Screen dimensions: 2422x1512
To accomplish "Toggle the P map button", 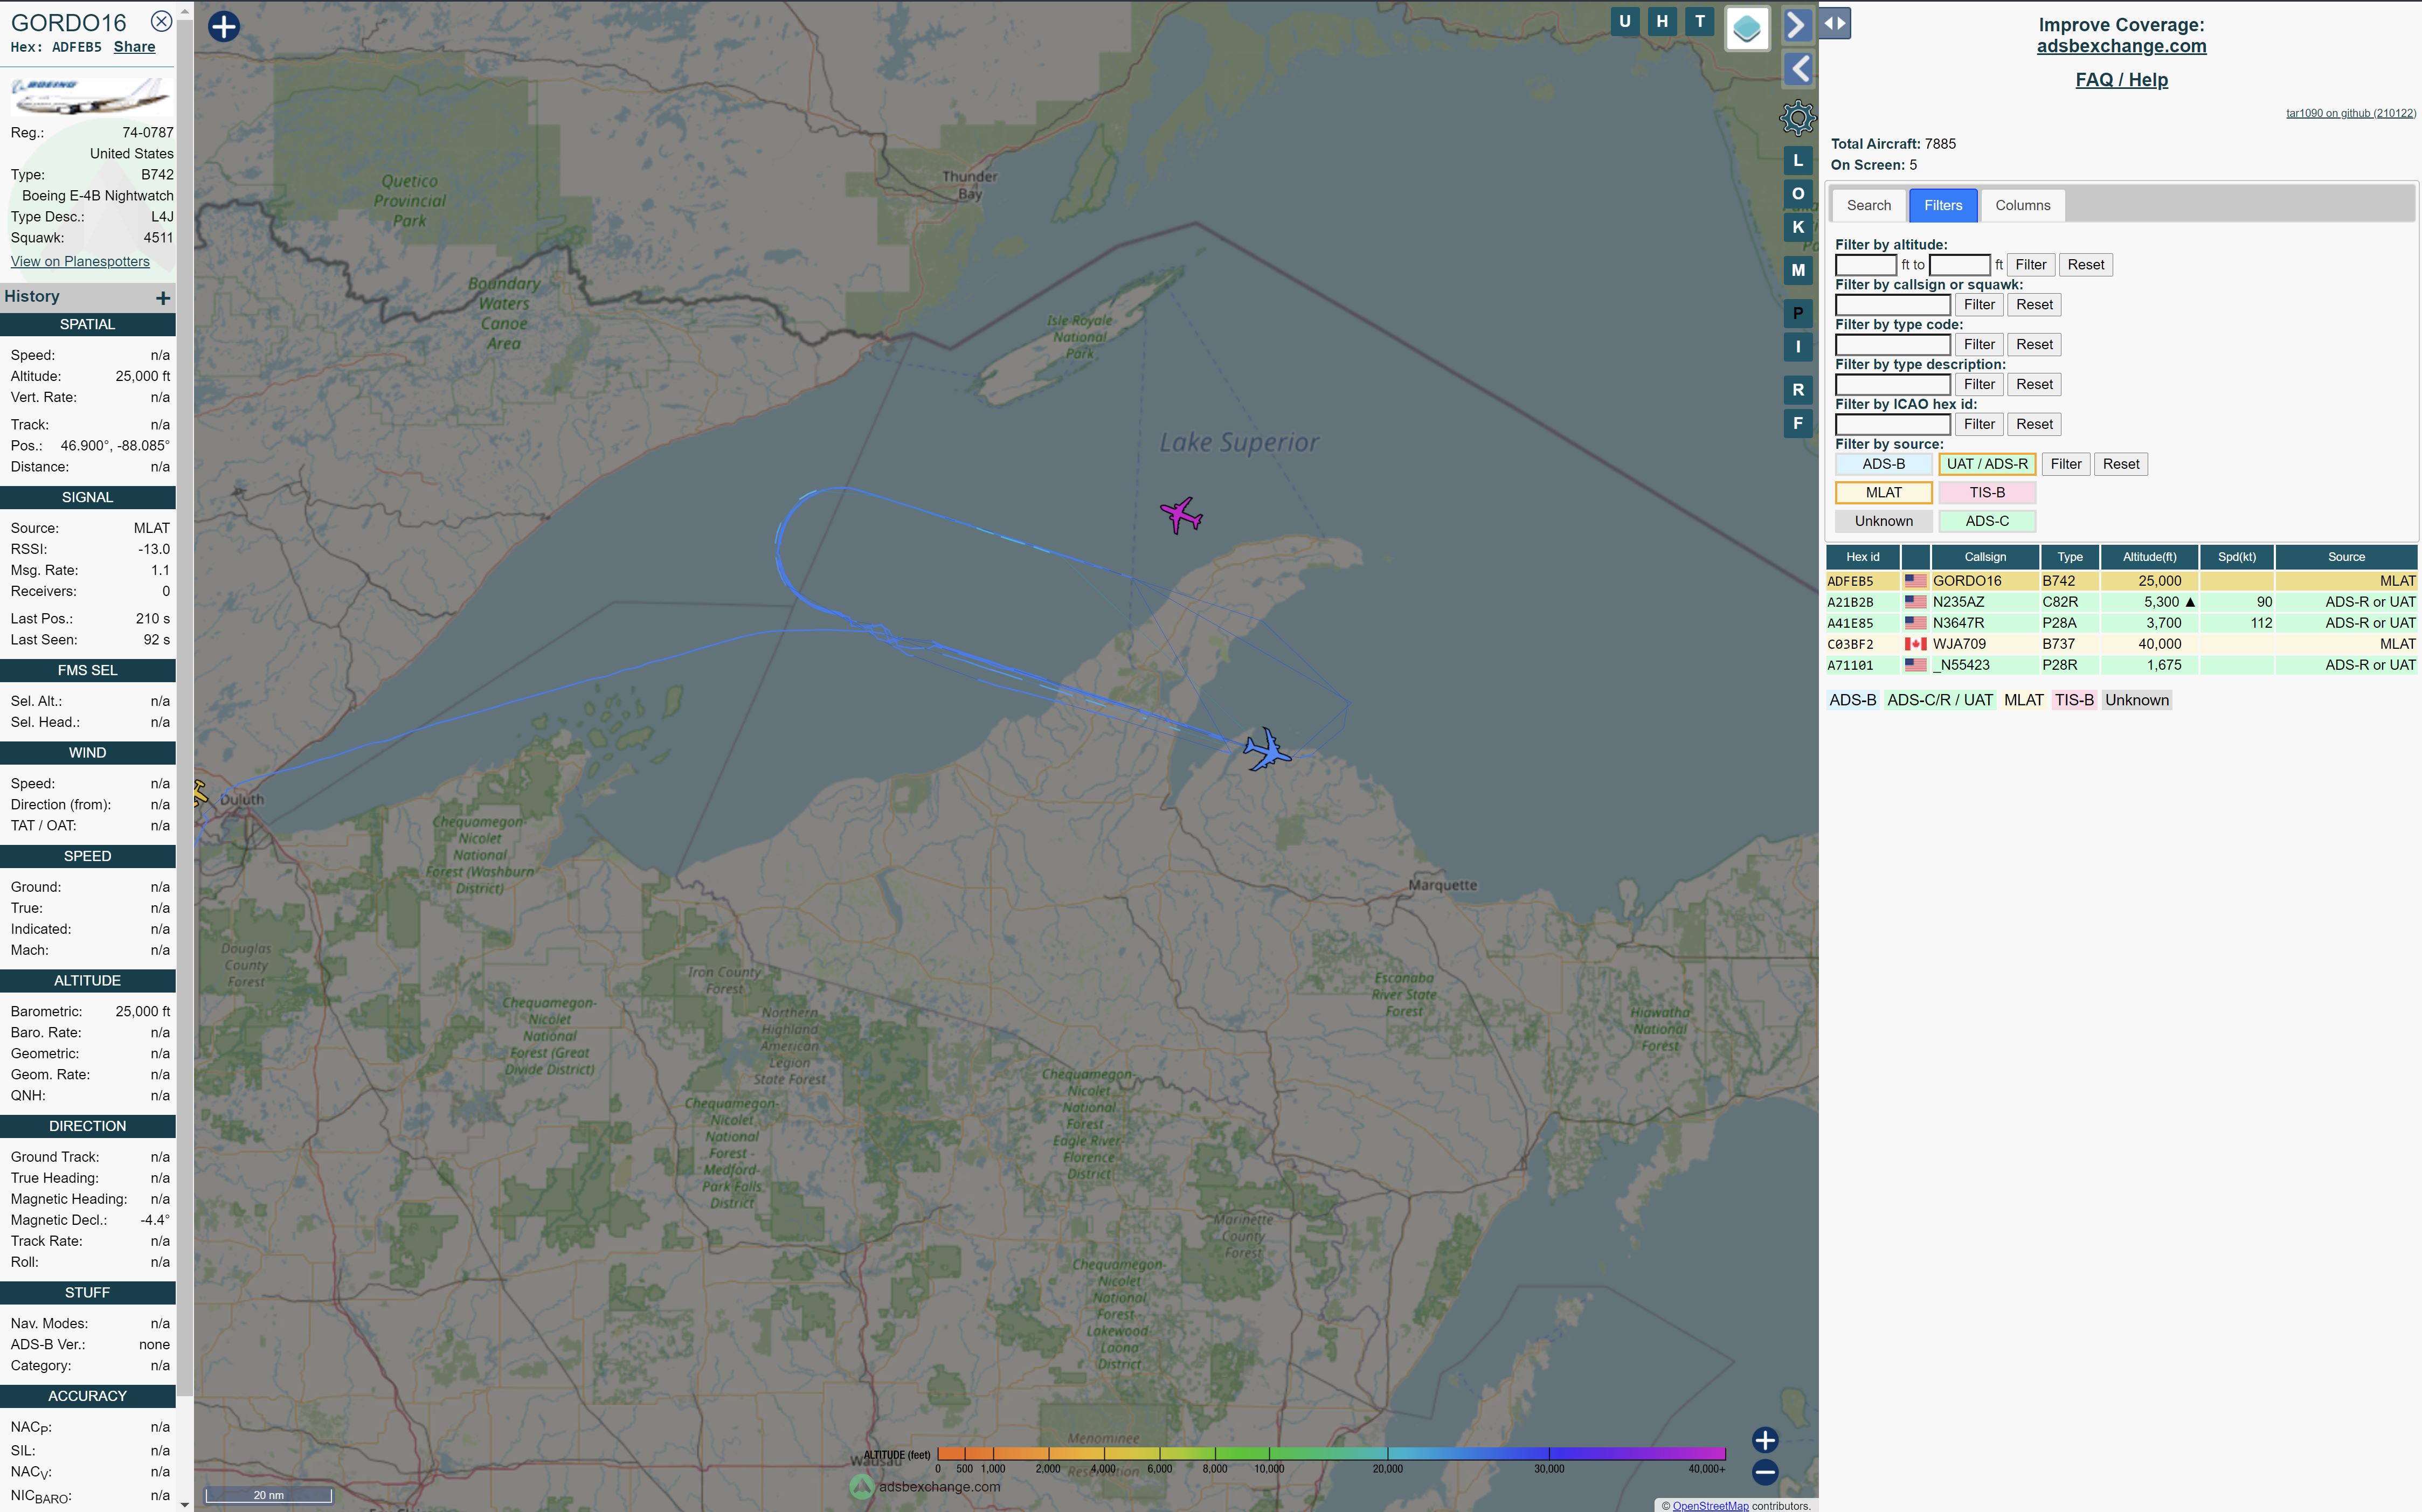I will click(1798, 313).
